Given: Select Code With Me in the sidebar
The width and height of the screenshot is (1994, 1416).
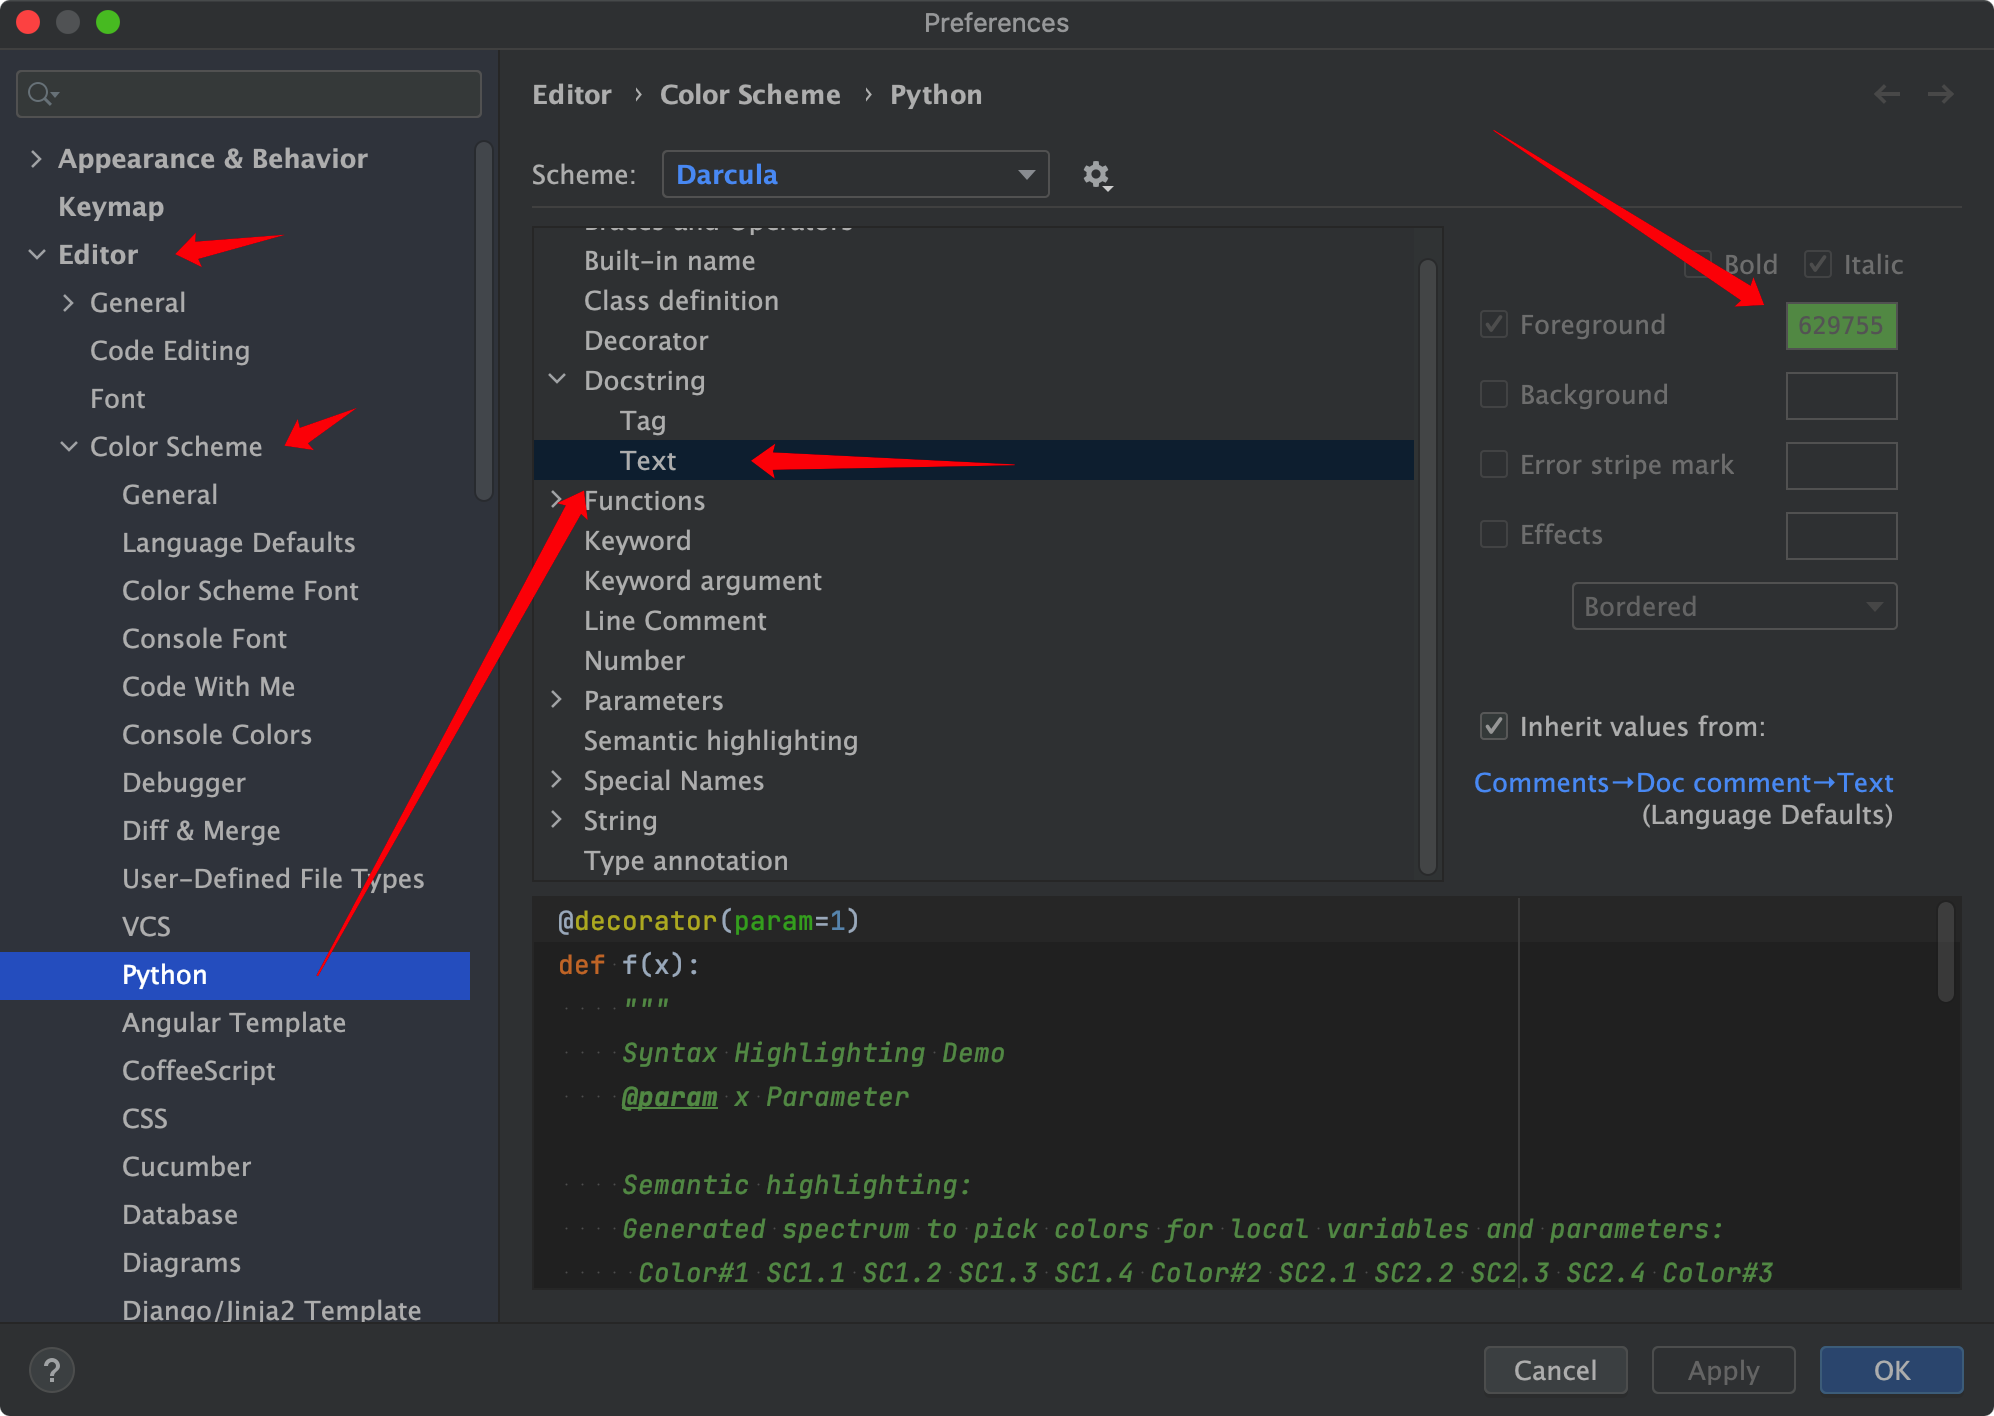Looking at the screenshot, I should [208, 687].
